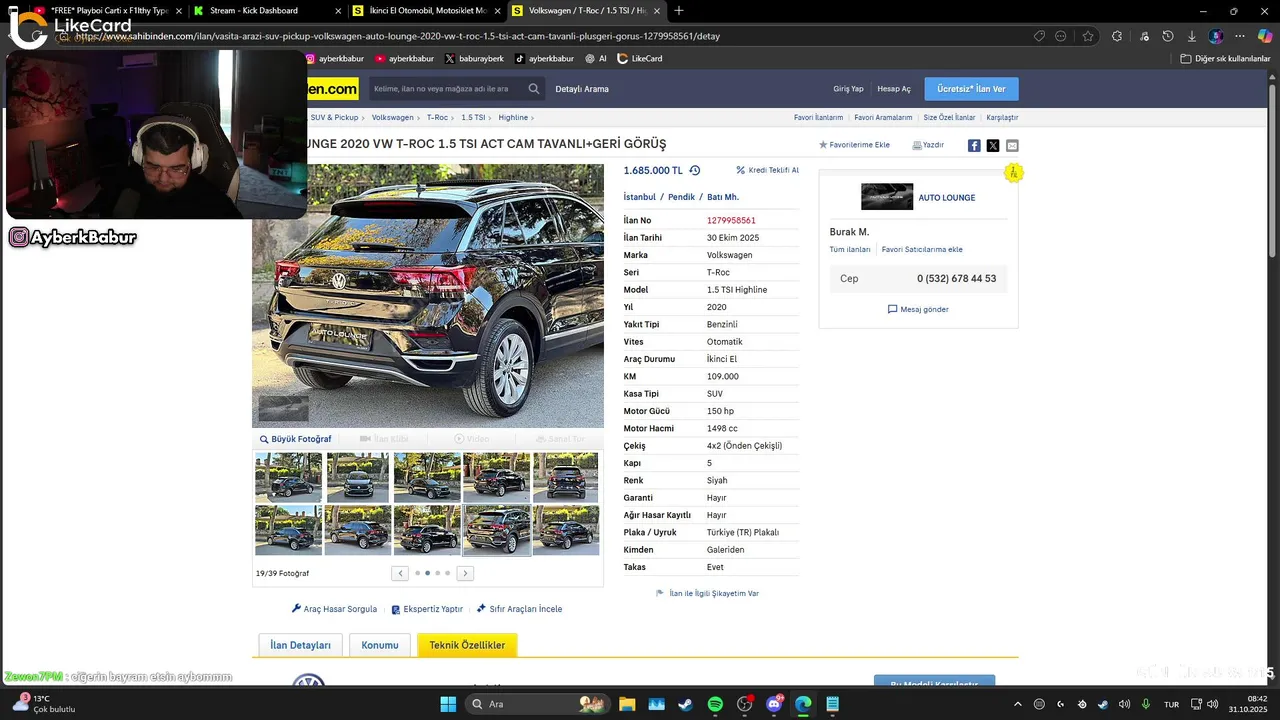Open File Explorer from the taskbar
The image size is (1280, 720).
(626, 704)
